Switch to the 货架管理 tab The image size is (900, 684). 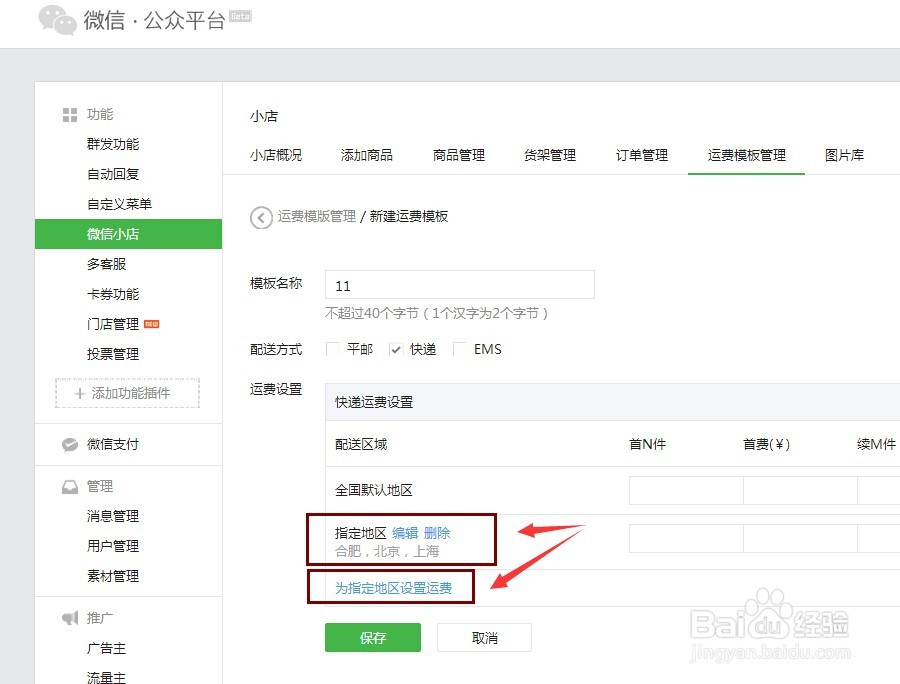550,155
